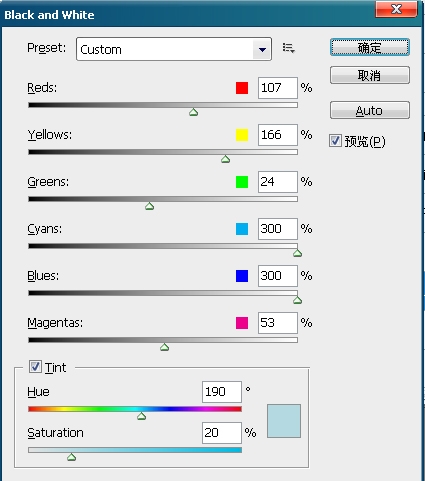Screen dimensions: 425x481
Task: Click the Reds color swatch
Action: [242, 88]
